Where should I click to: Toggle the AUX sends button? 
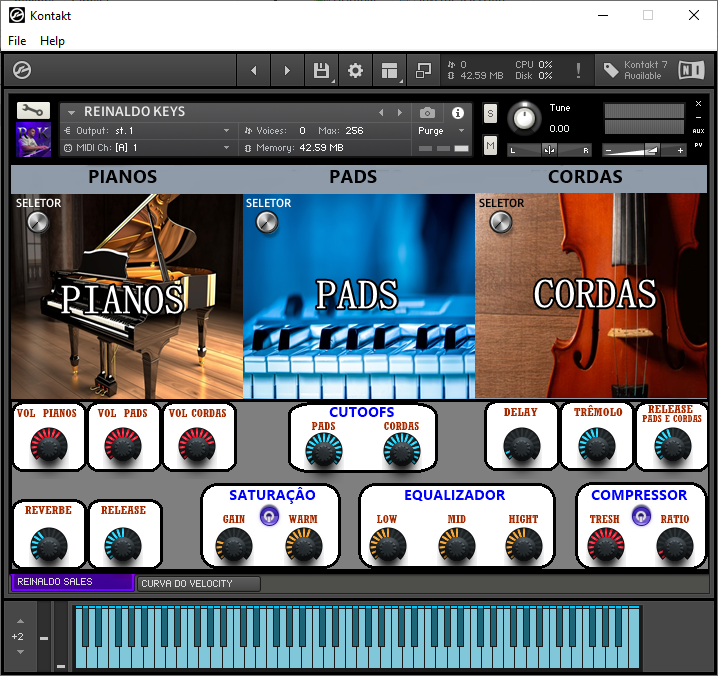(698, 131)
